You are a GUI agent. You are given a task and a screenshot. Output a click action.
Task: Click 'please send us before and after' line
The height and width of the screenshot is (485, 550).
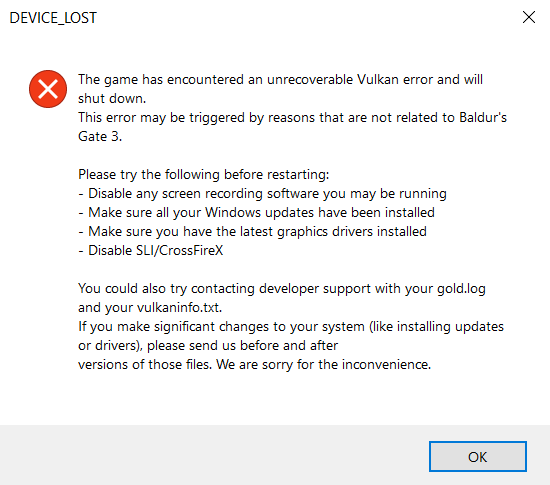click(208, 345)
